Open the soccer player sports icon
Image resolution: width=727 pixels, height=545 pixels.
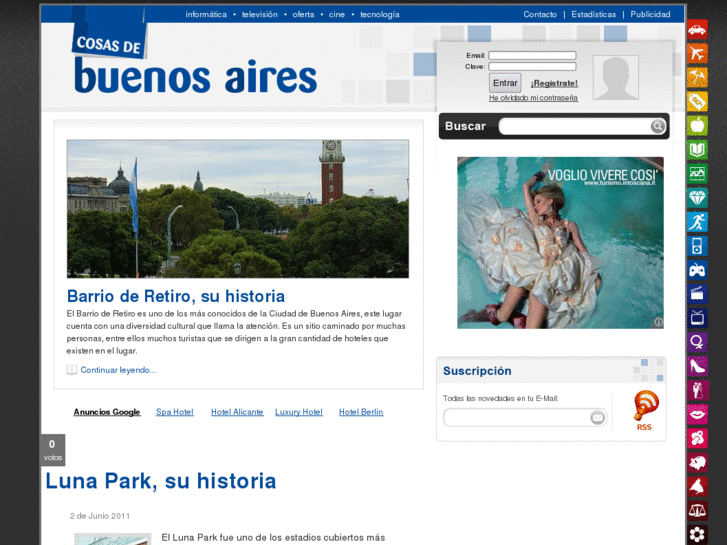coord(697,222)
